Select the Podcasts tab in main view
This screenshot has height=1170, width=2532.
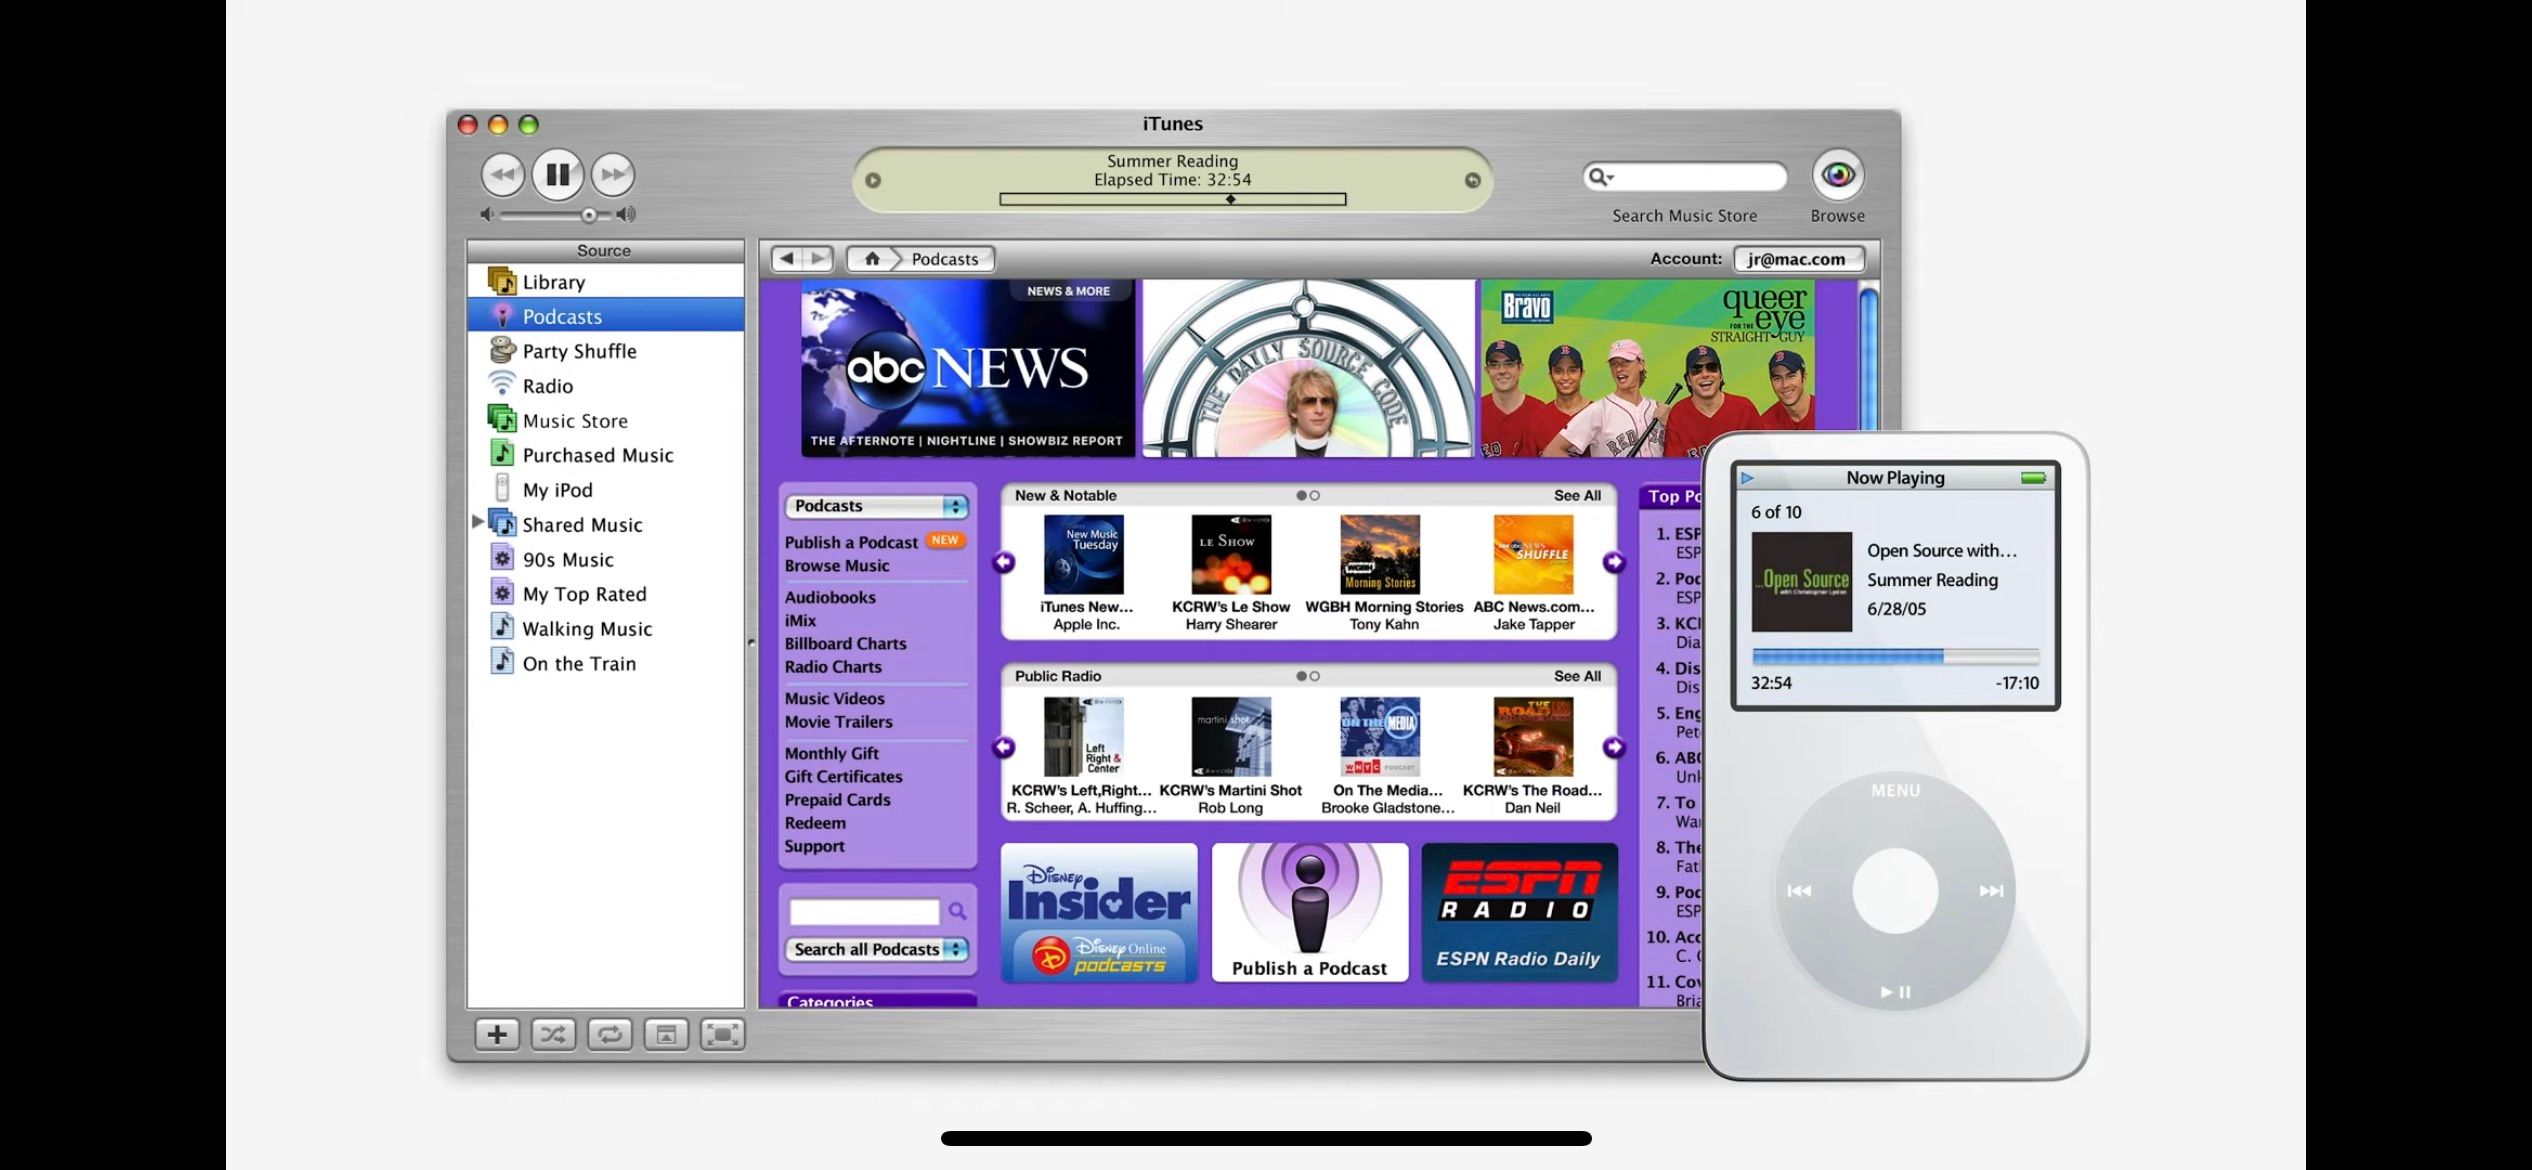click(943, 258)
